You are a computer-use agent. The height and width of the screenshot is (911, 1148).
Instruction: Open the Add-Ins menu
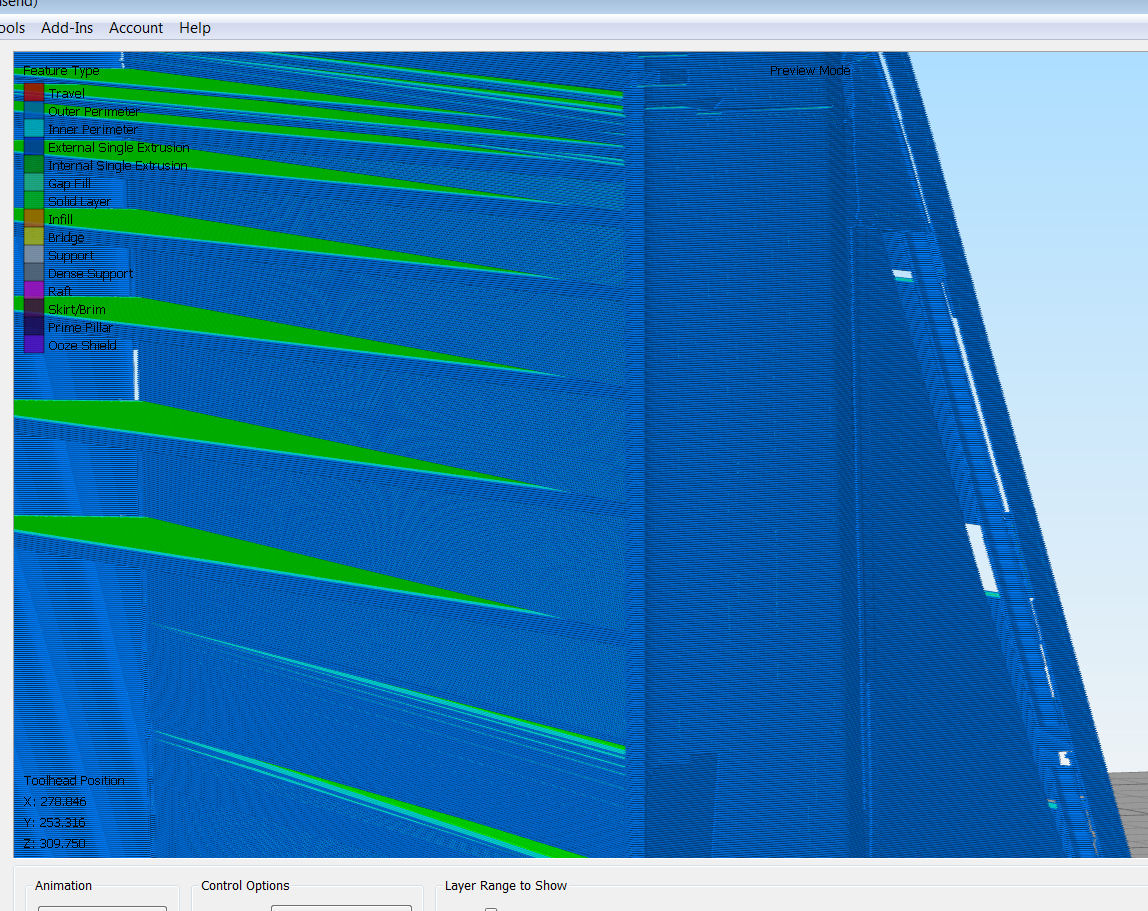[x=67, y=28]
